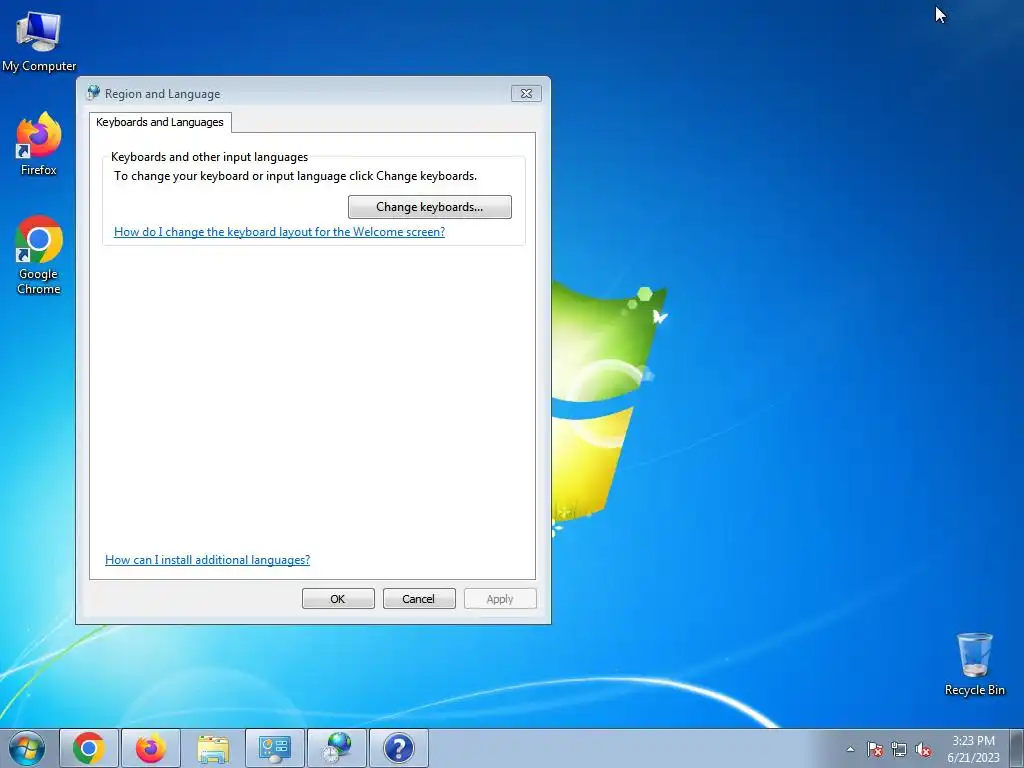1024x768 pixels.
Task: Open Welcome screen keyboard layout help link
Action: (x=280, y=232)
